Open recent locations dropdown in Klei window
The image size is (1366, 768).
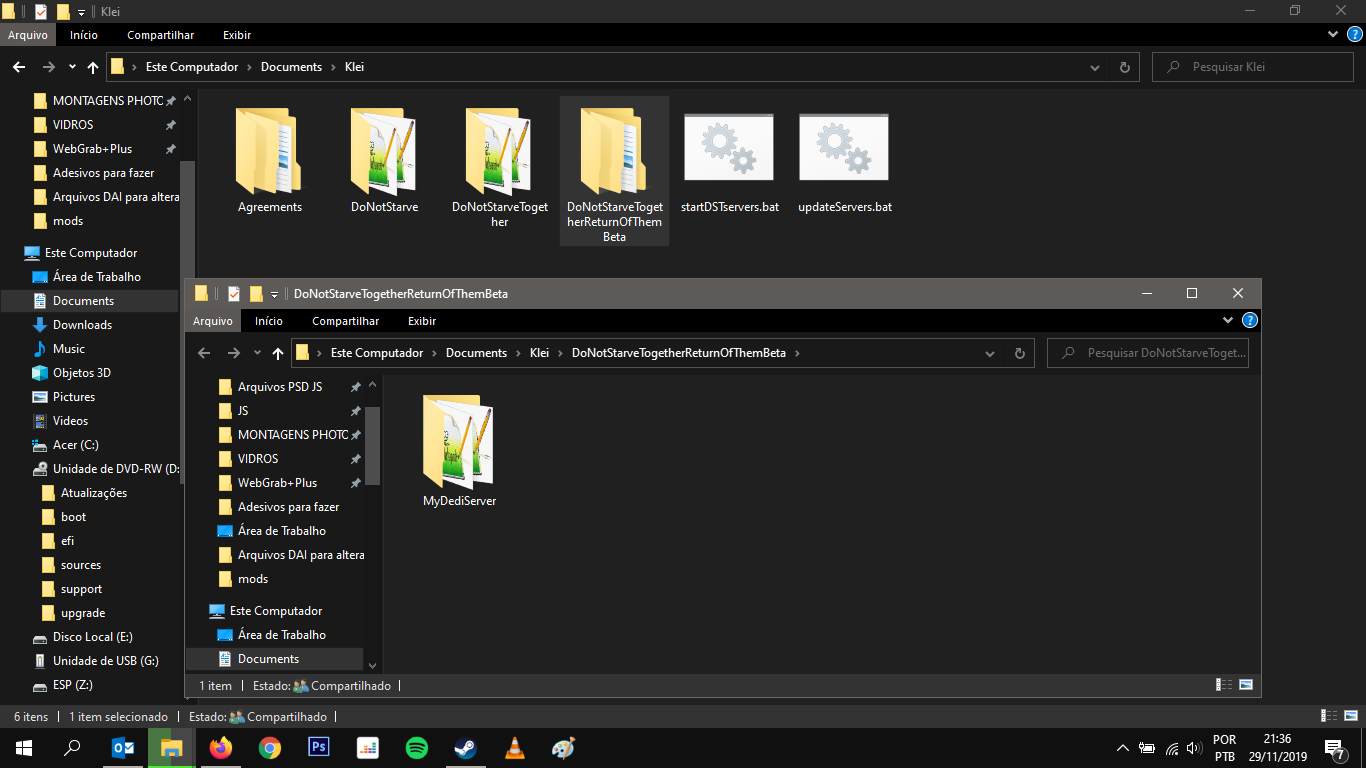pyautogui.click(x=72, y=67)
